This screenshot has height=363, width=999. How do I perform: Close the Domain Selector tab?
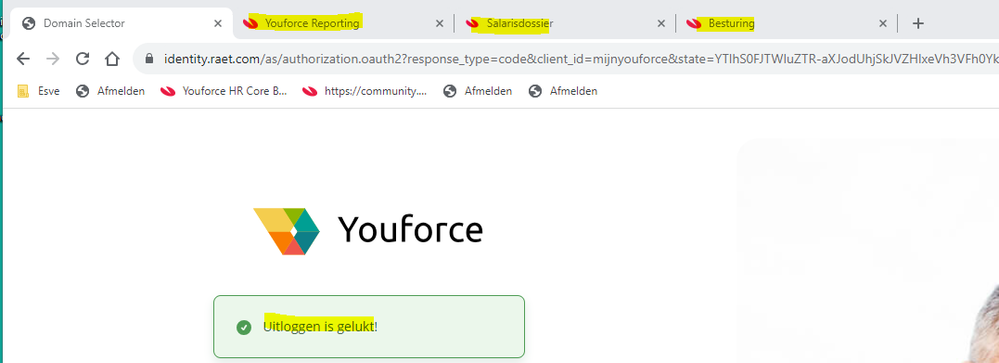[x=218, y=24]
